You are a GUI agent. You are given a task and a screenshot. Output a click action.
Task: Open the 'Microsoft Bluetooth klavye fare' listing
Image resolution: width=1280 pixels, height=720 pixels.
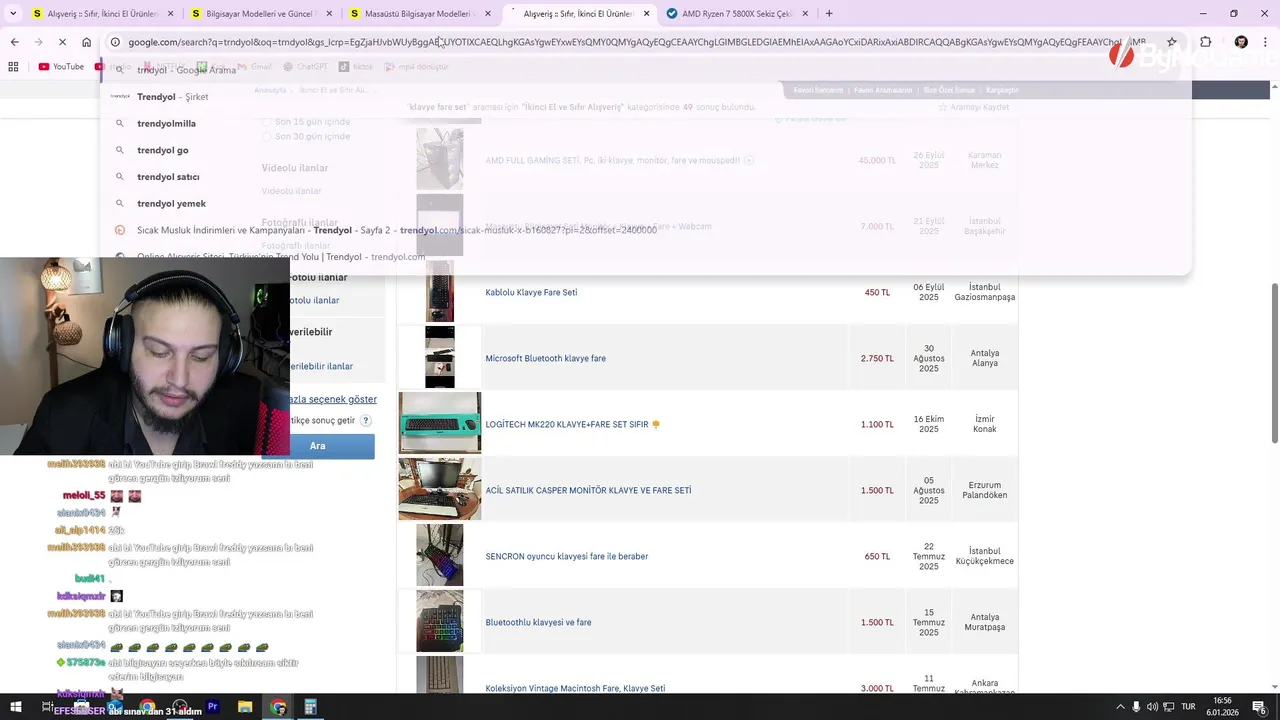tap(545, 358)
